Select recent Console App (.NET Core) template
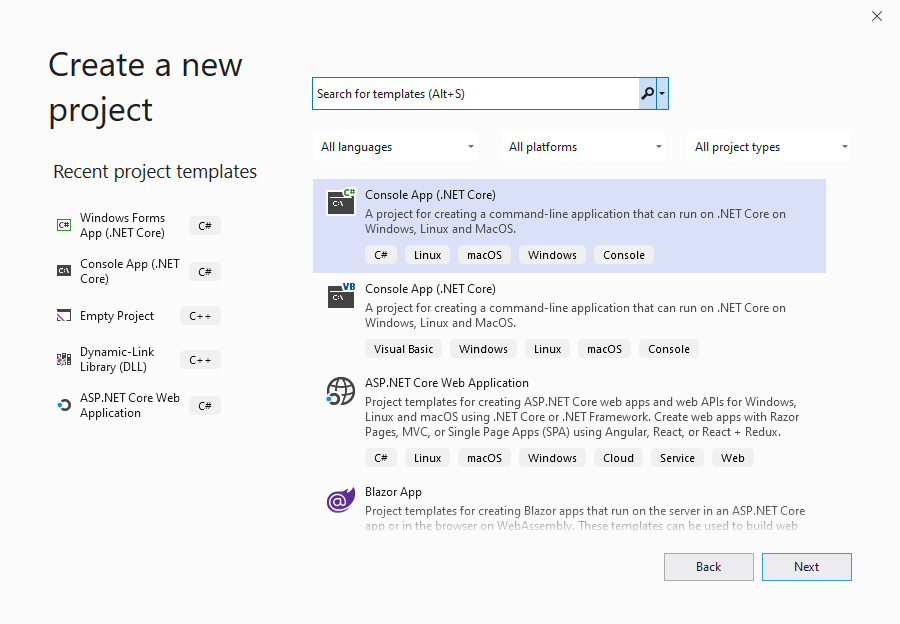The height and width of the screenshot is (624, 900). click(130, 271)
